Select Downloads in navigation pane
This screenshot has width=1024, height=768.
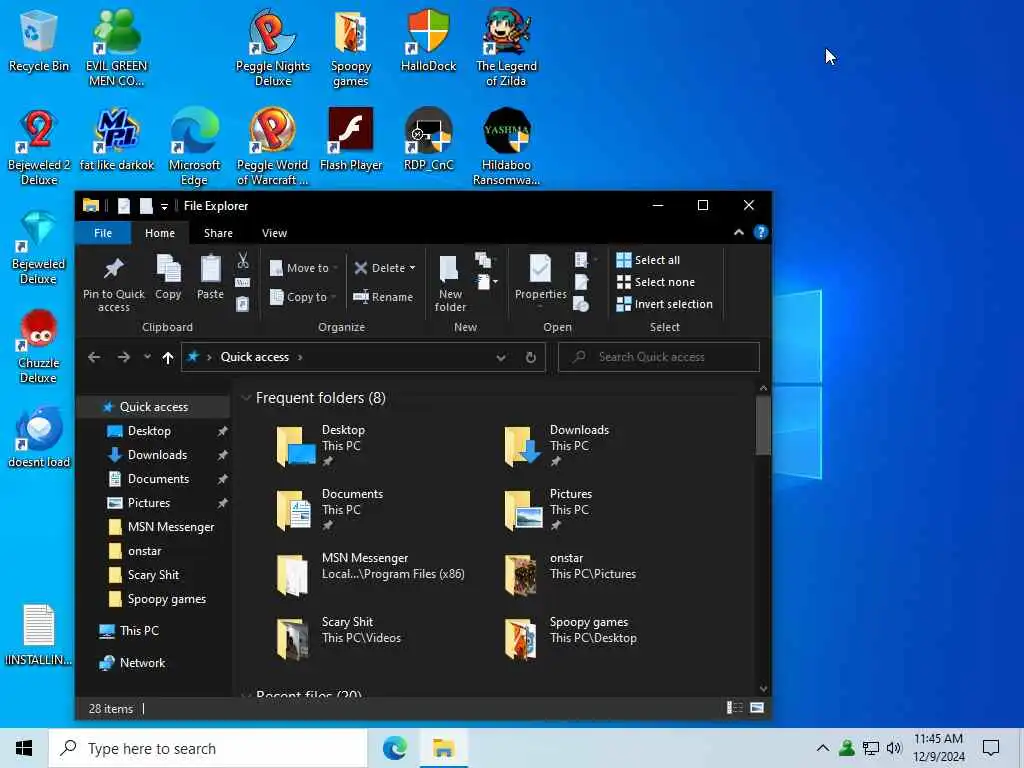point(157,455)
